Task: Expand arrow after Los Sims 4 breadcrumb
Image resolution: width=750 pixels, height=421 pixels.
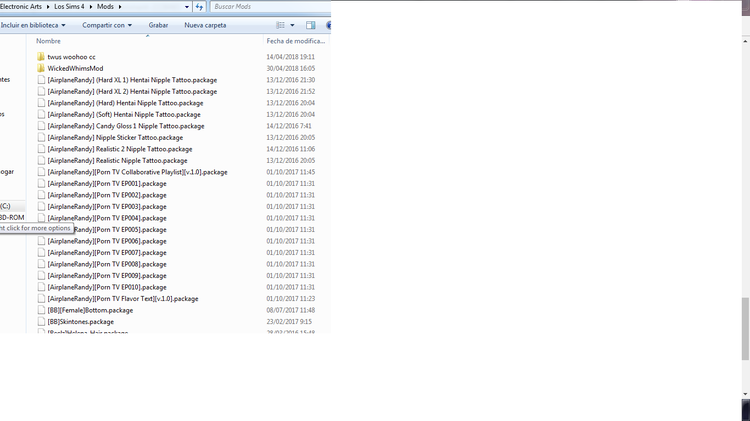Action: pos(91,7)
